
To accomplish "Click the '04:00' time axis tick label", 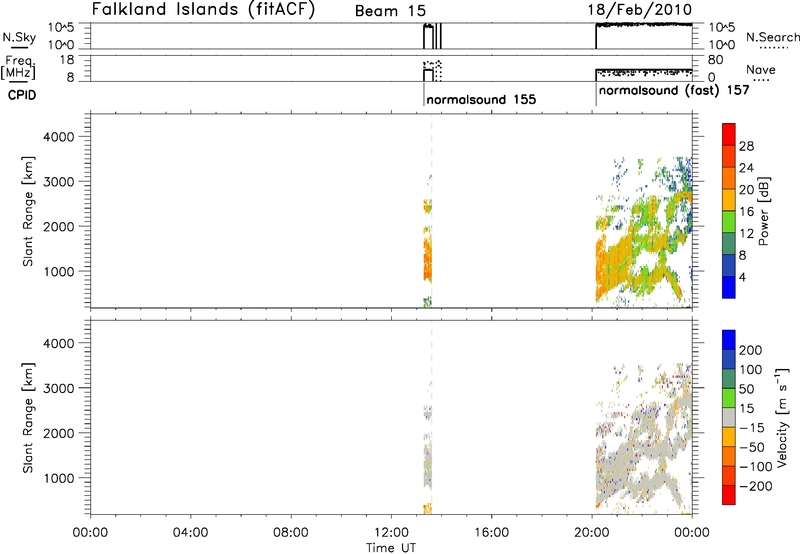I will [x=190, y=533].
